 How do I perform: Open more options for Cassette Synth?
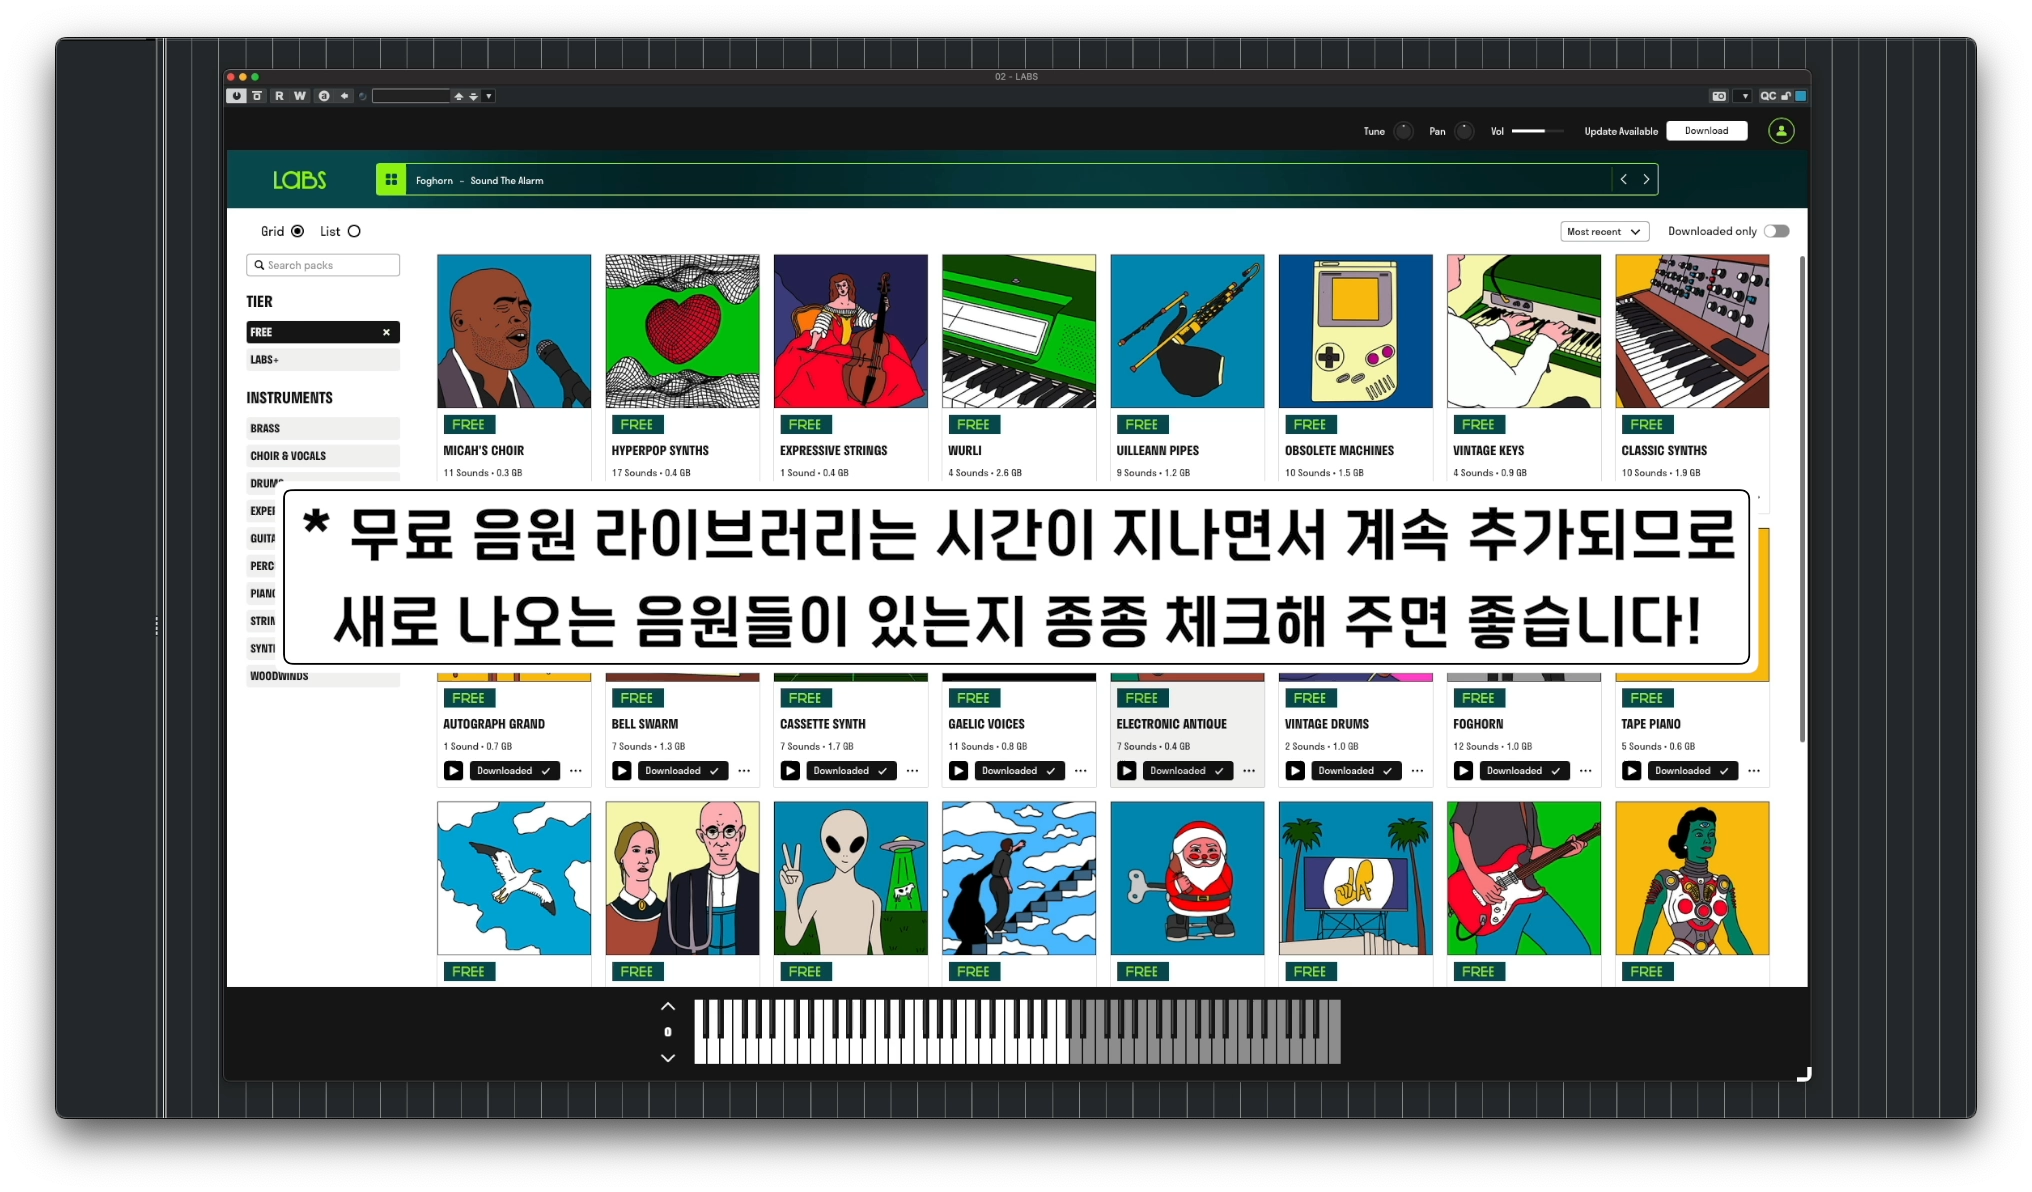coord(913,771)
